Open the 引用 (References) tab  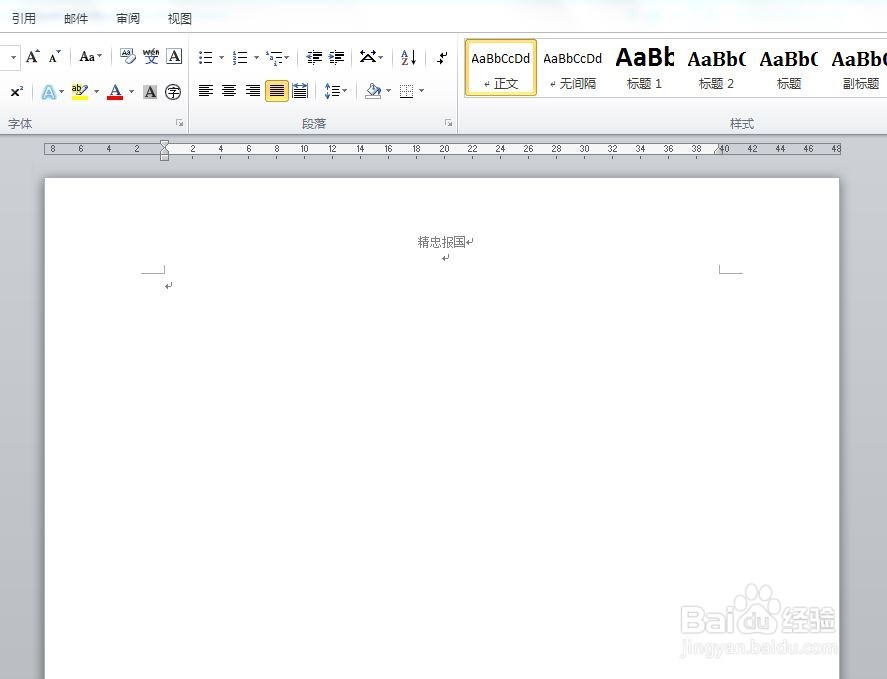coord(24,19)
